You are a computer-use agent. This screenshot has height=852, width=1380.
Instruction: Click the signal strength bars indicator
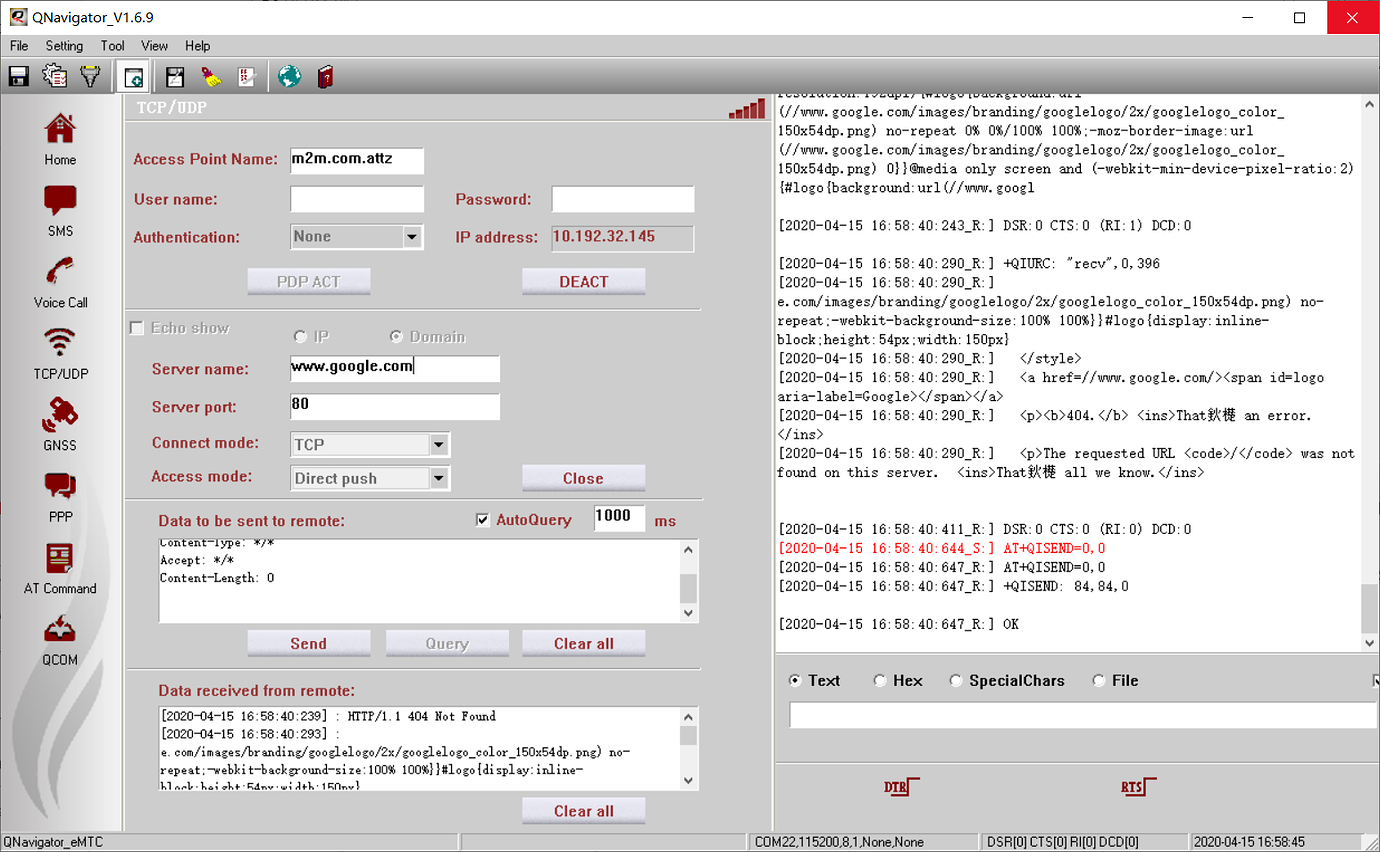(x=747, y=109)
